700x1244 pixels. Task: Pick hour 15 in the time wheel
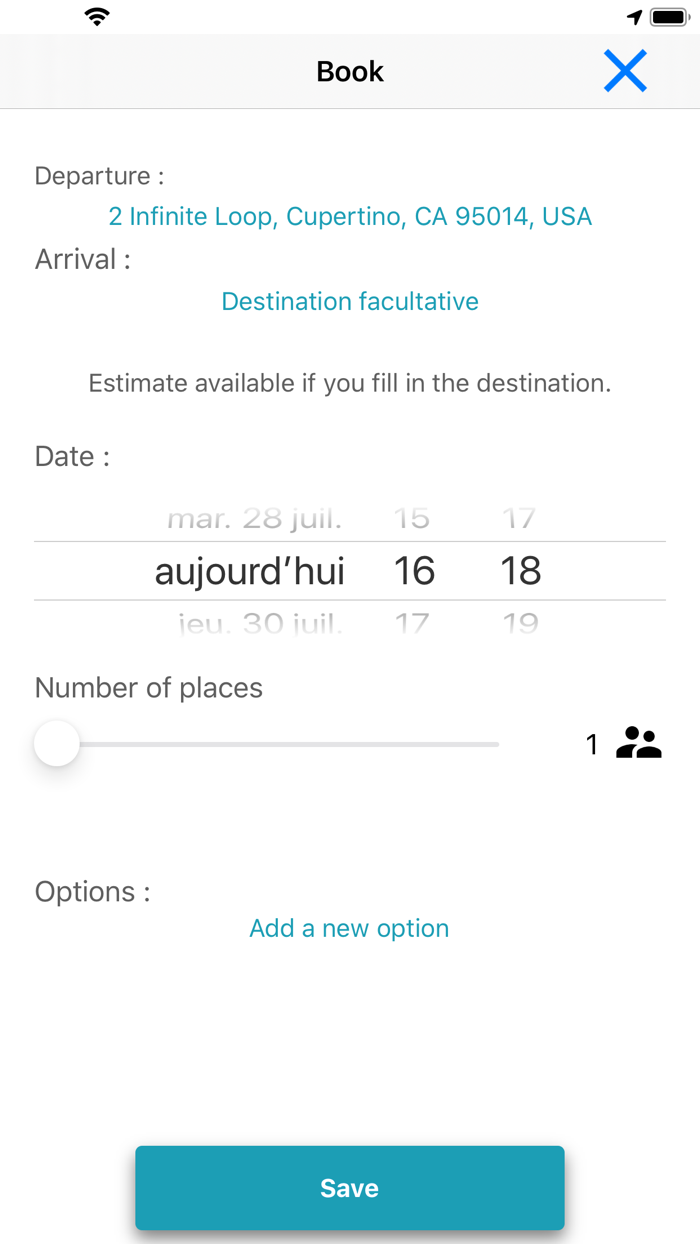click(412, 519)
